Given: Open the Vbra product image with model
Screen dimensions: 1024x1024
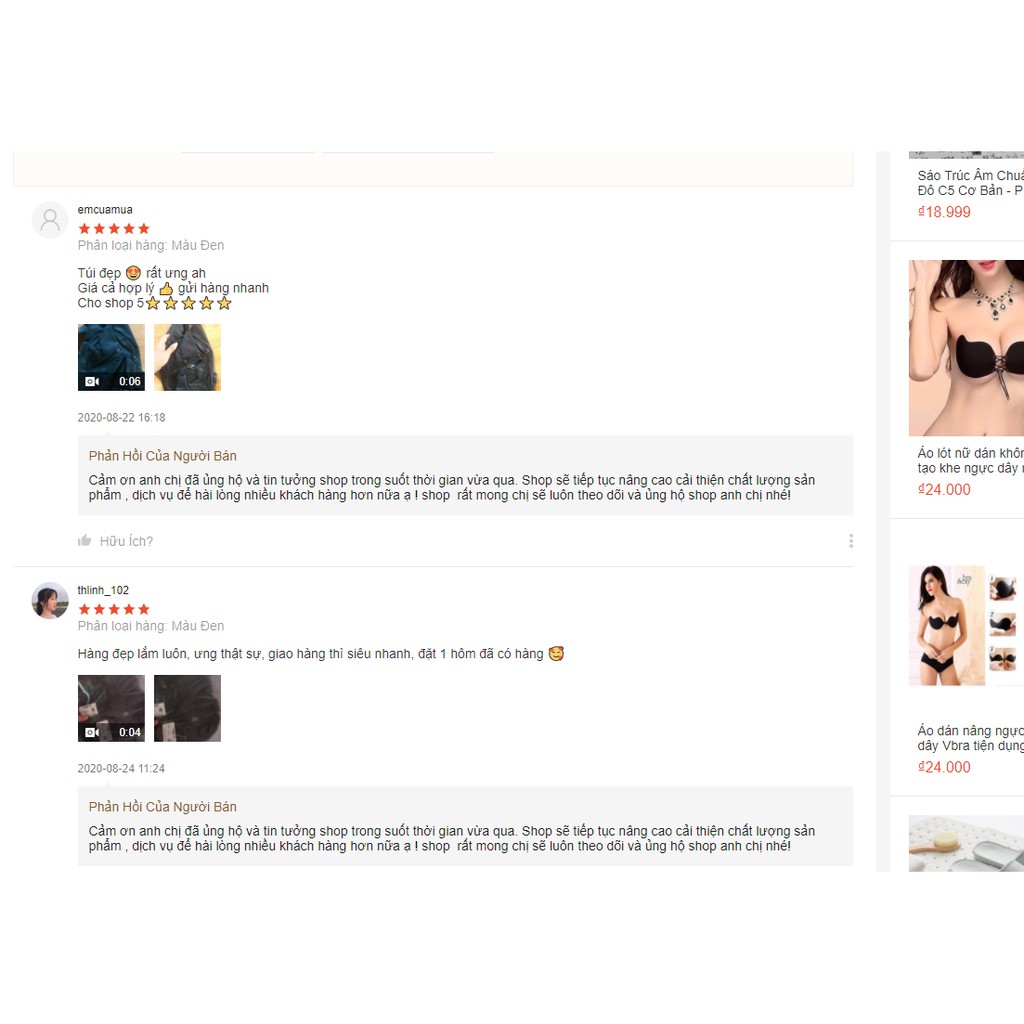Looking at the screenshot, I should tap(967, 625).
